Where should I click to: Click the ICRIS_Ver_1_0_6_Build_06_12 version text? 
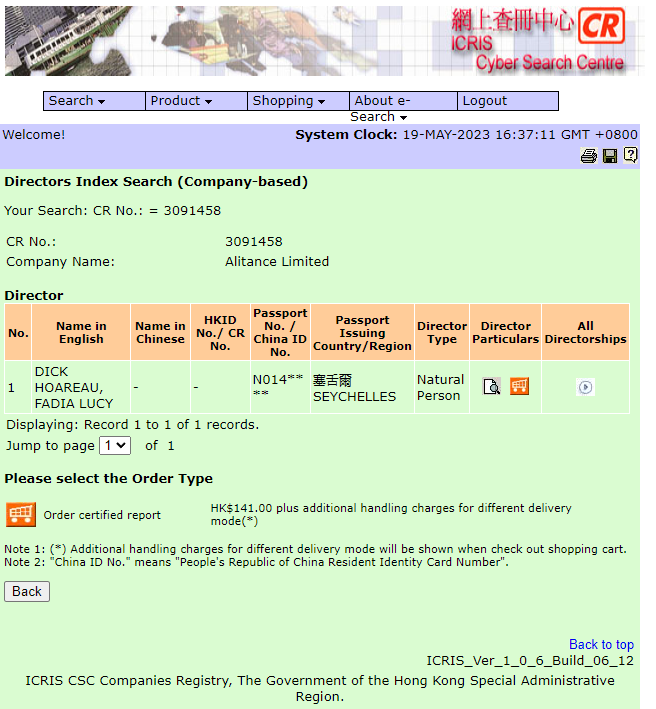click(x=530, y=661)
